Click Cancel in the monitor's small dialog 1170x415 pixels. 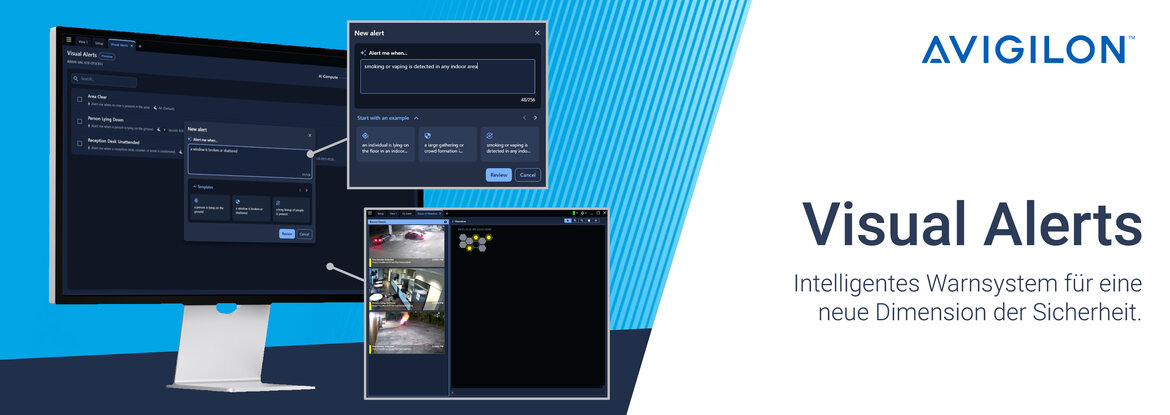[x=304, y=234]
